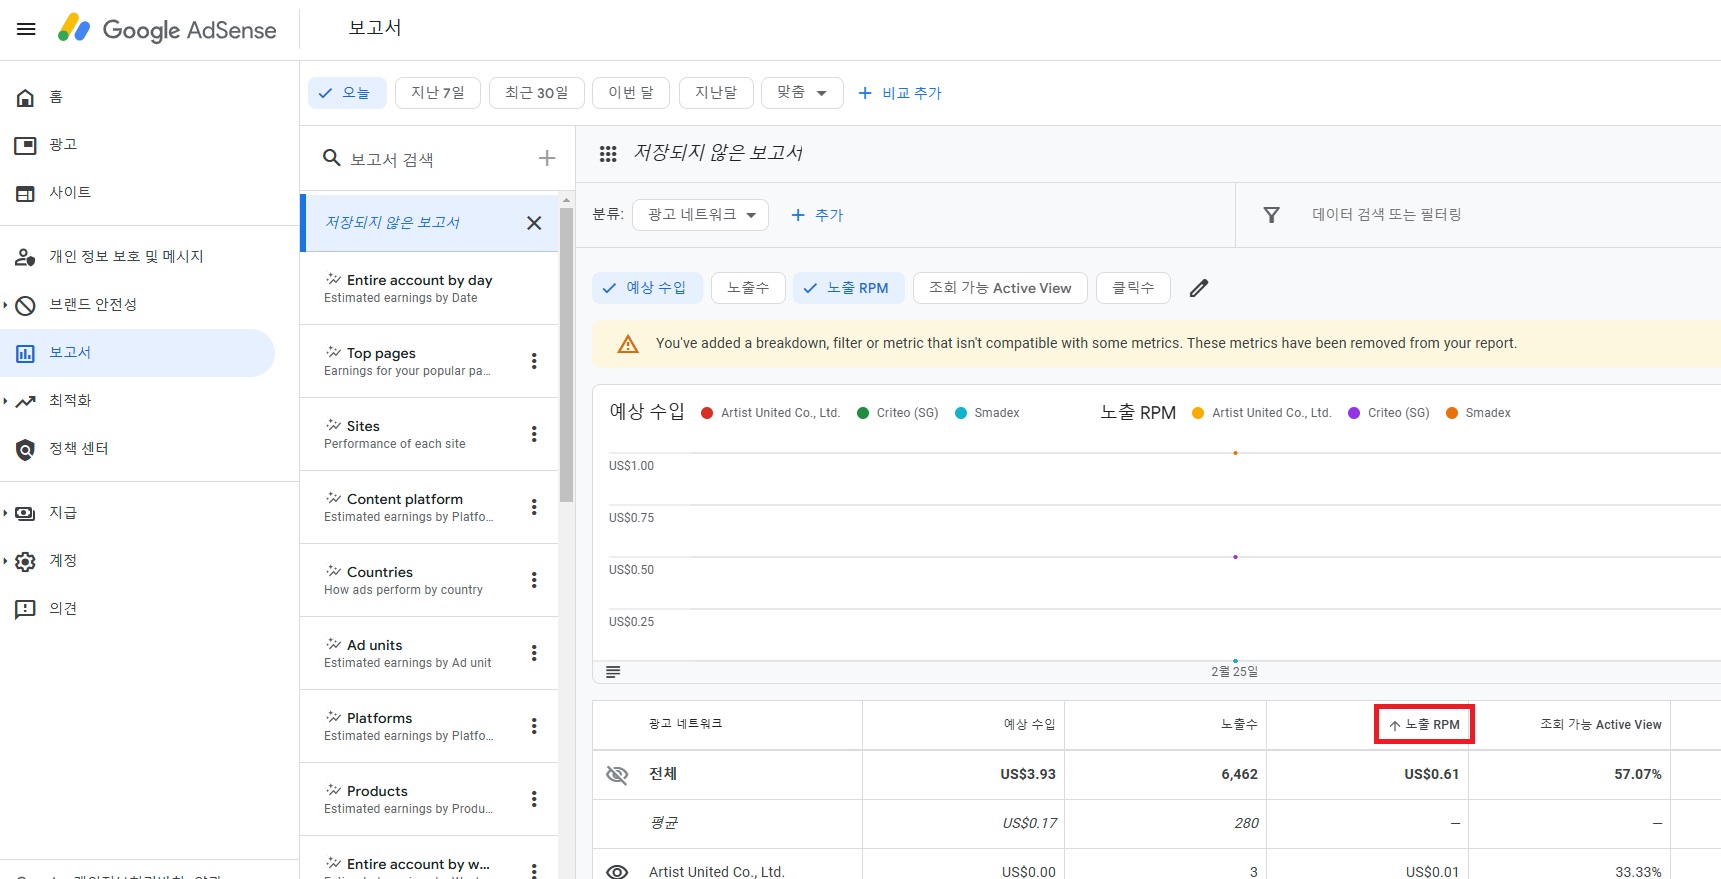Click green Criteo (SG) legend dot
1721x879 pixels.
click(x=863, y=413)
